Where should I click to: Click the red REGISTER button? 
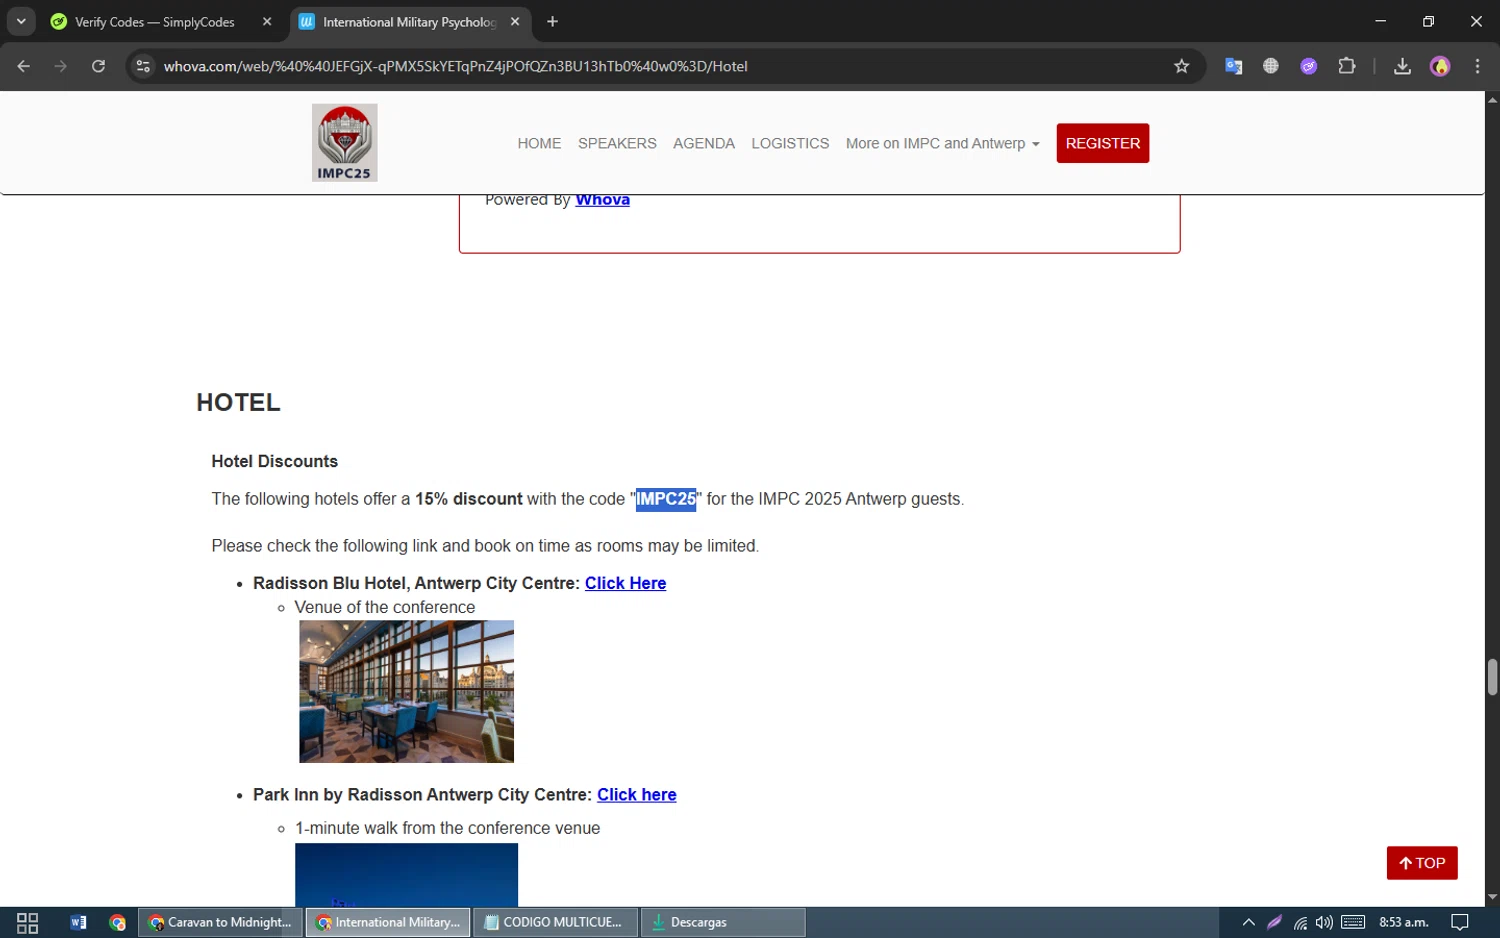coord(1103,143)
